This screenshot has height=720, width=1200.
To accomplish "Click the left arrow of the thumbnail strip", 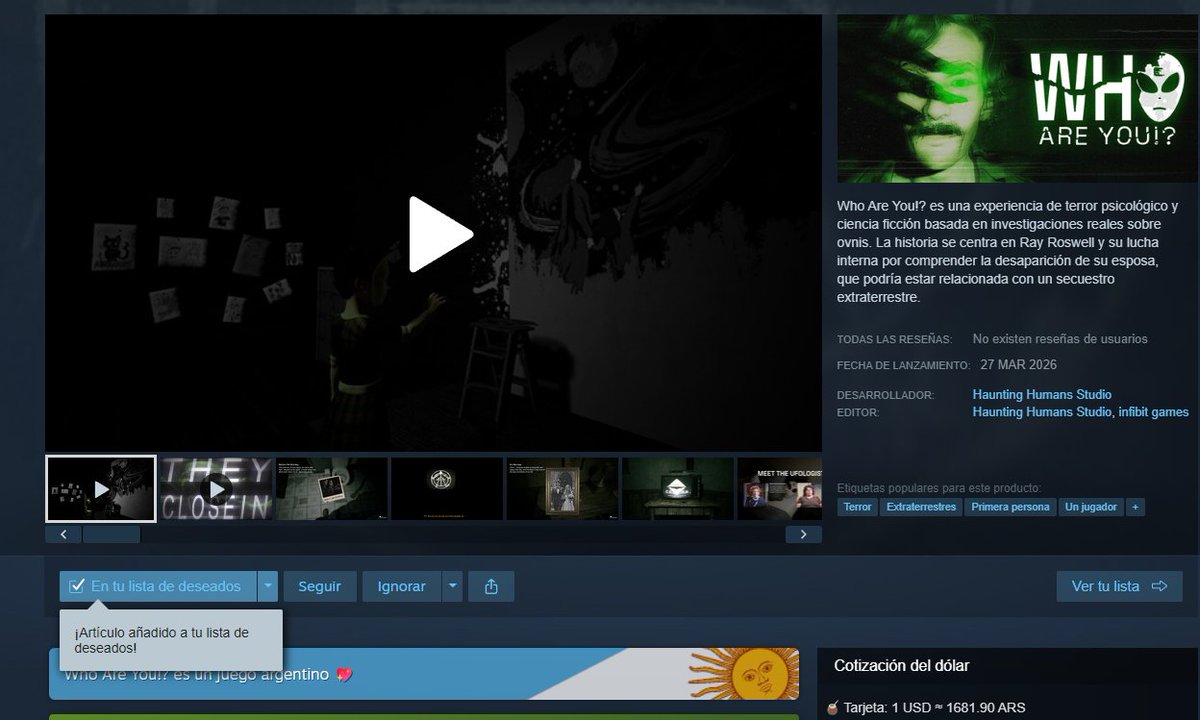I will click(x=63, y=534).
